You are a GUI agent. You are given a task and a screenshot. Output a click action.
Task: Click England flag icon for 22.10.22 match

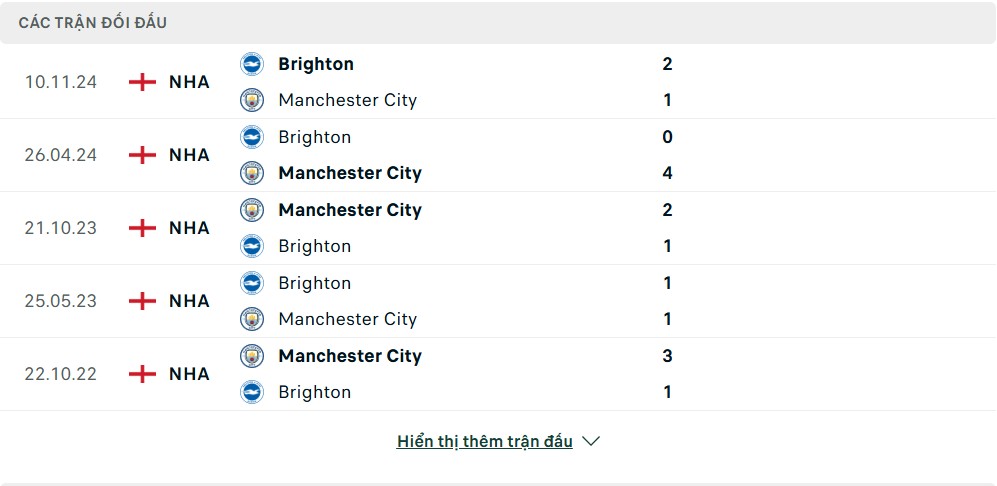[142, 374]
